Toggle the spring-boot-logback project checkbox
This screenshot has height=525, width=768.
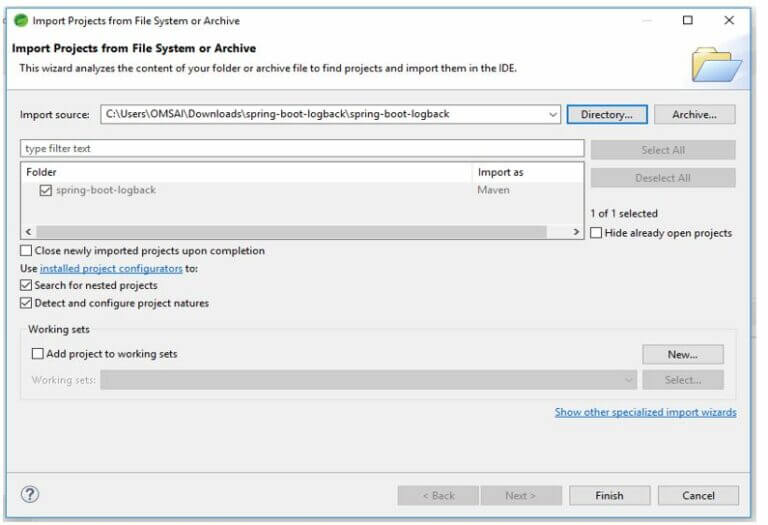(x=46, y=190)
